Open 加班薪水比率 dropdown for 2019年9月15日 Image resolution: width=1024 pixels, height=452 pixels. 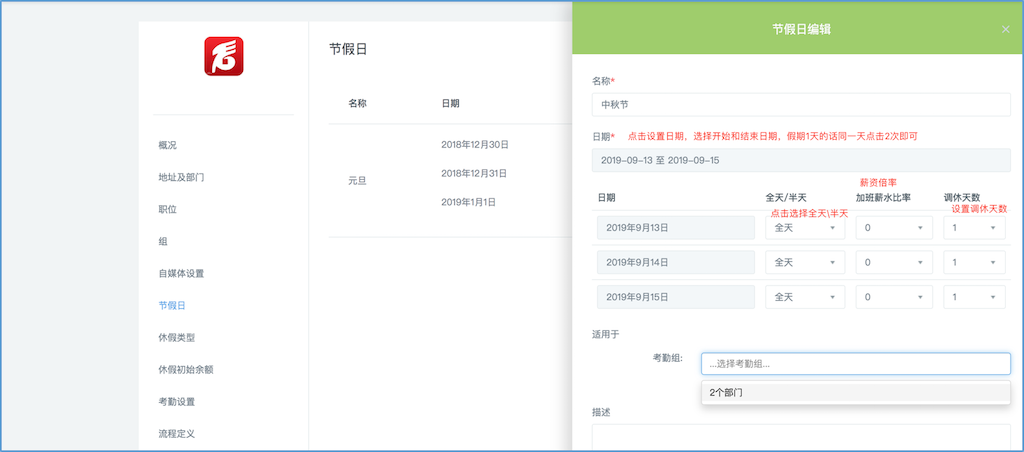tap(894, 297)
